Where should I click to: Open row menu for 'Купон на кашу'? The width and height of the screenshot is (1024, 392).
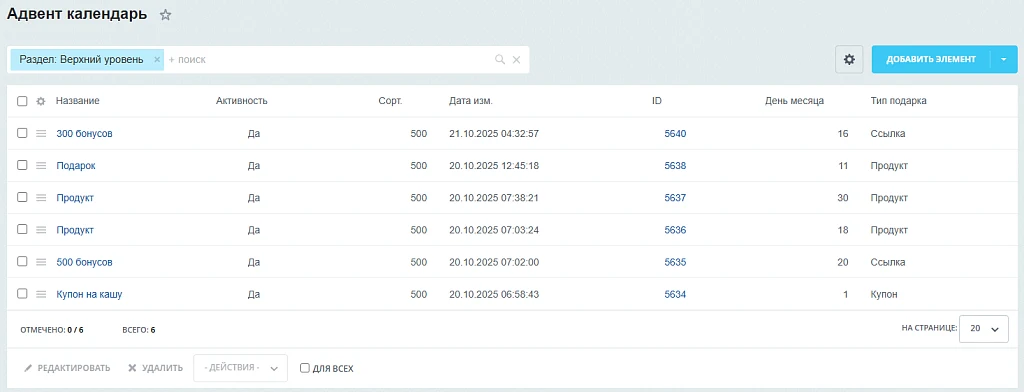click(x=41, y=294)
